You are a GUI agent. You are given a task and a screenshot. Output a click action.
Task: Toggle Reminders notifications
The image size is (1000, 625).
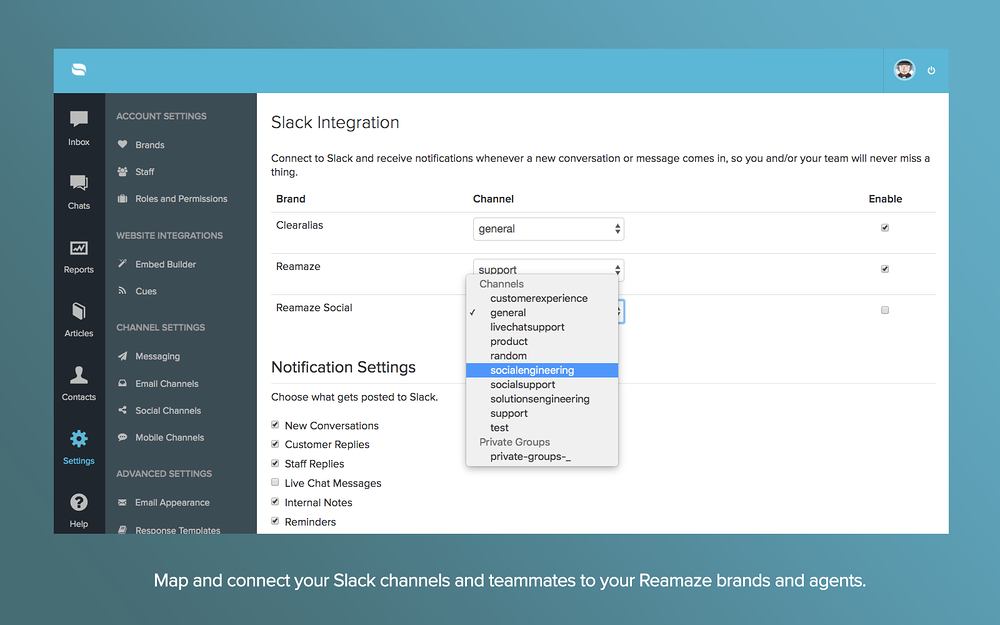click(275, 521)
